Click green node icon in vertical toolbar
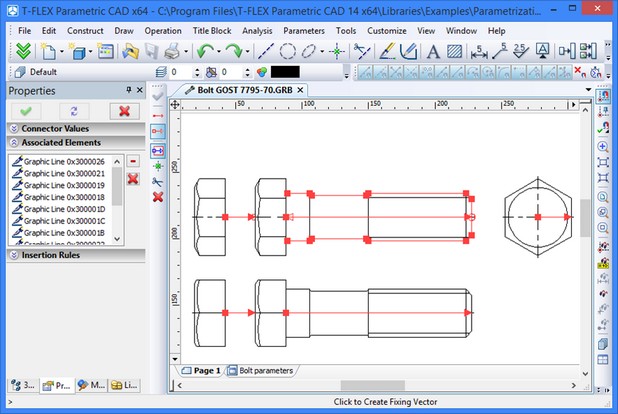 click(158, 166)
